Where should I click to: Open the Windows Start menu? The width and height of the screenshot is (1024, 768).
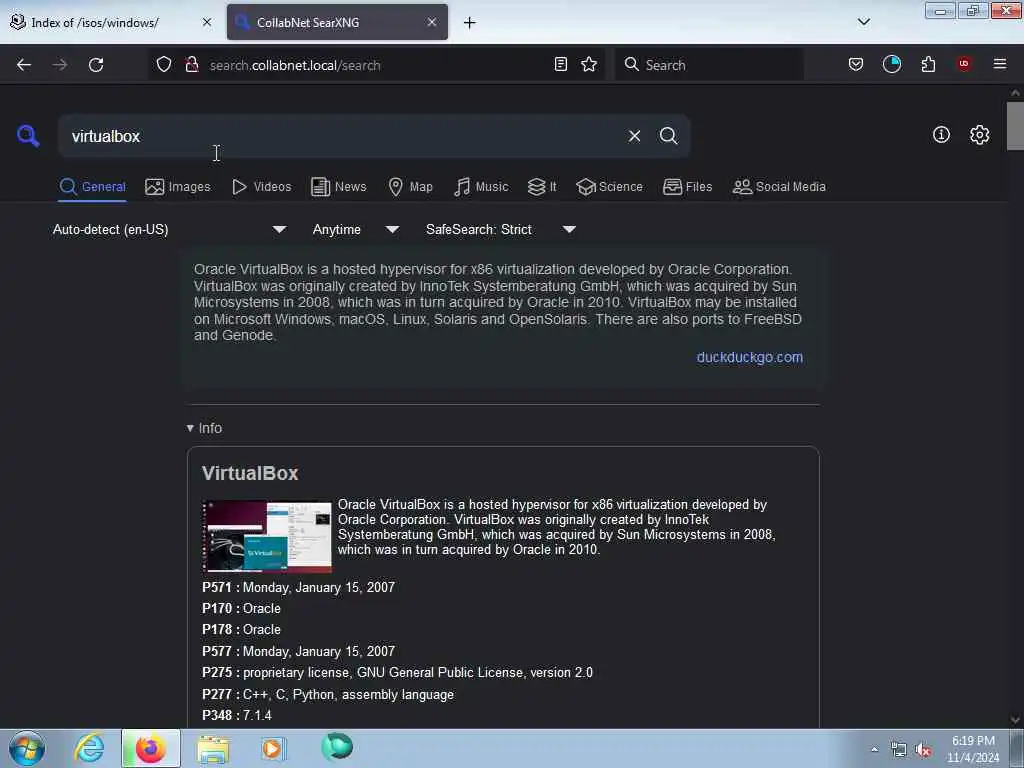pos(27,748)
